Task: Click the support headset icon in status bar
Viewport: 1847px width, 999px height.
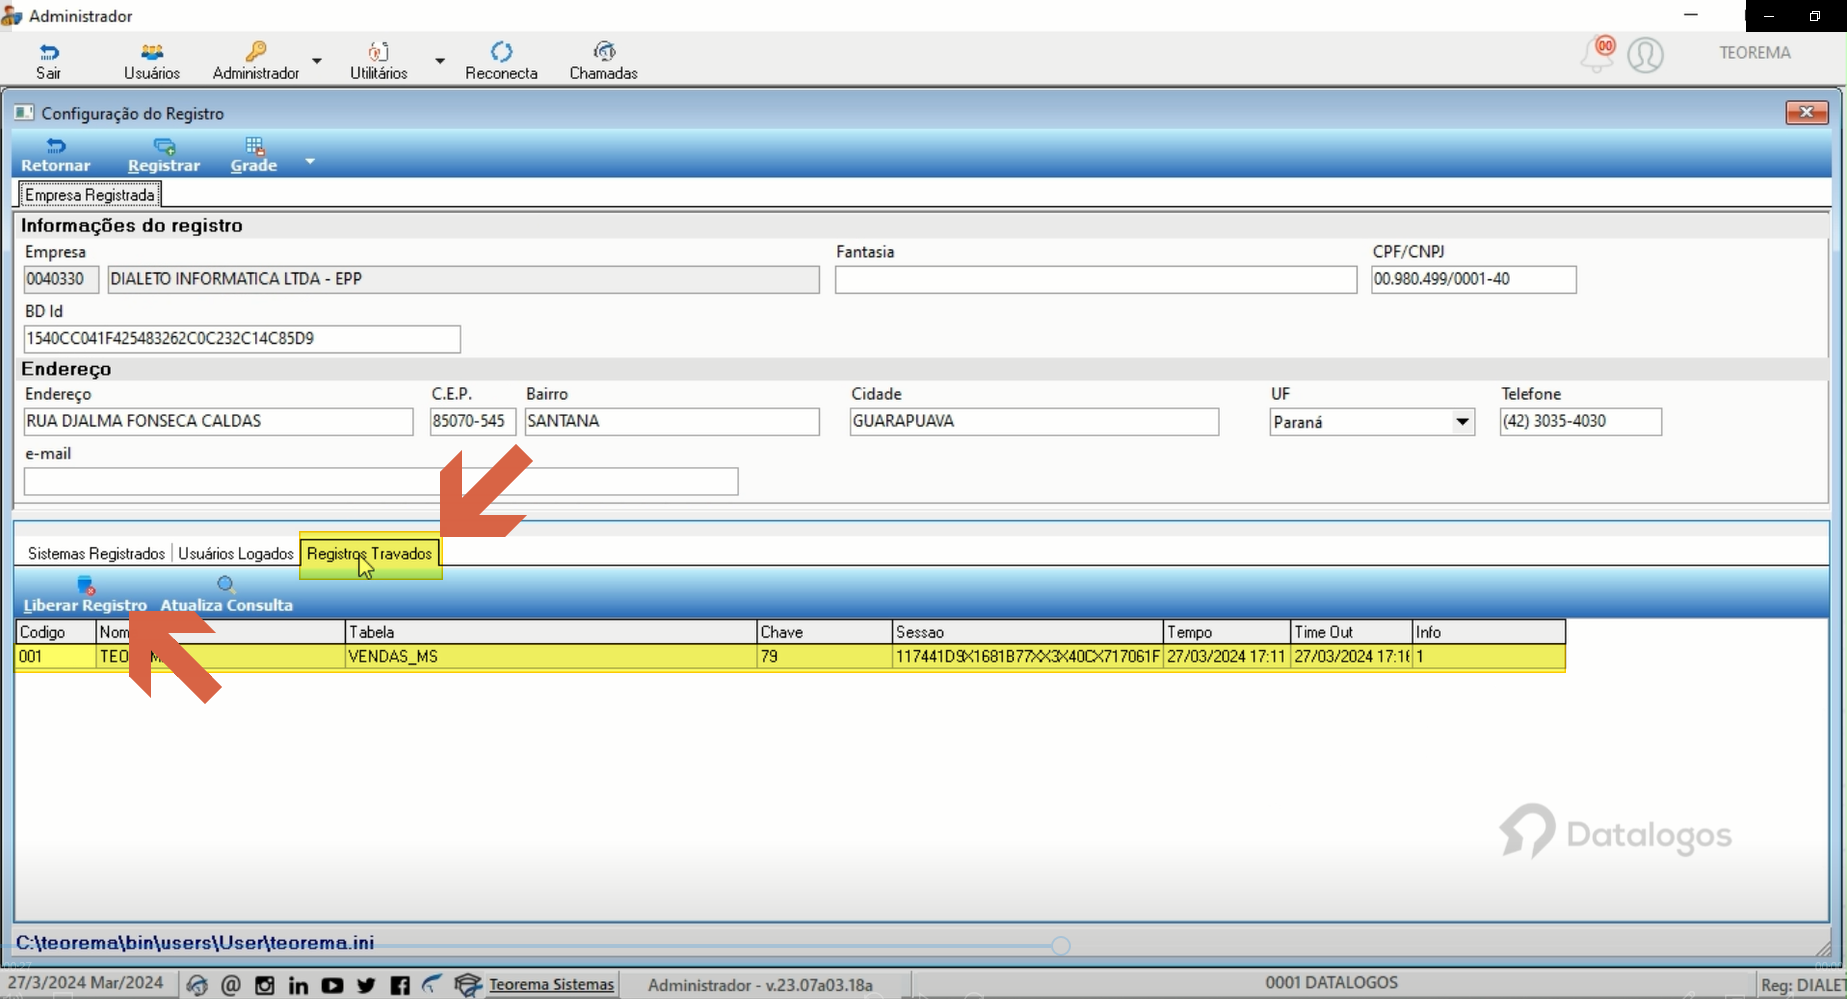Action: (197, 985)
